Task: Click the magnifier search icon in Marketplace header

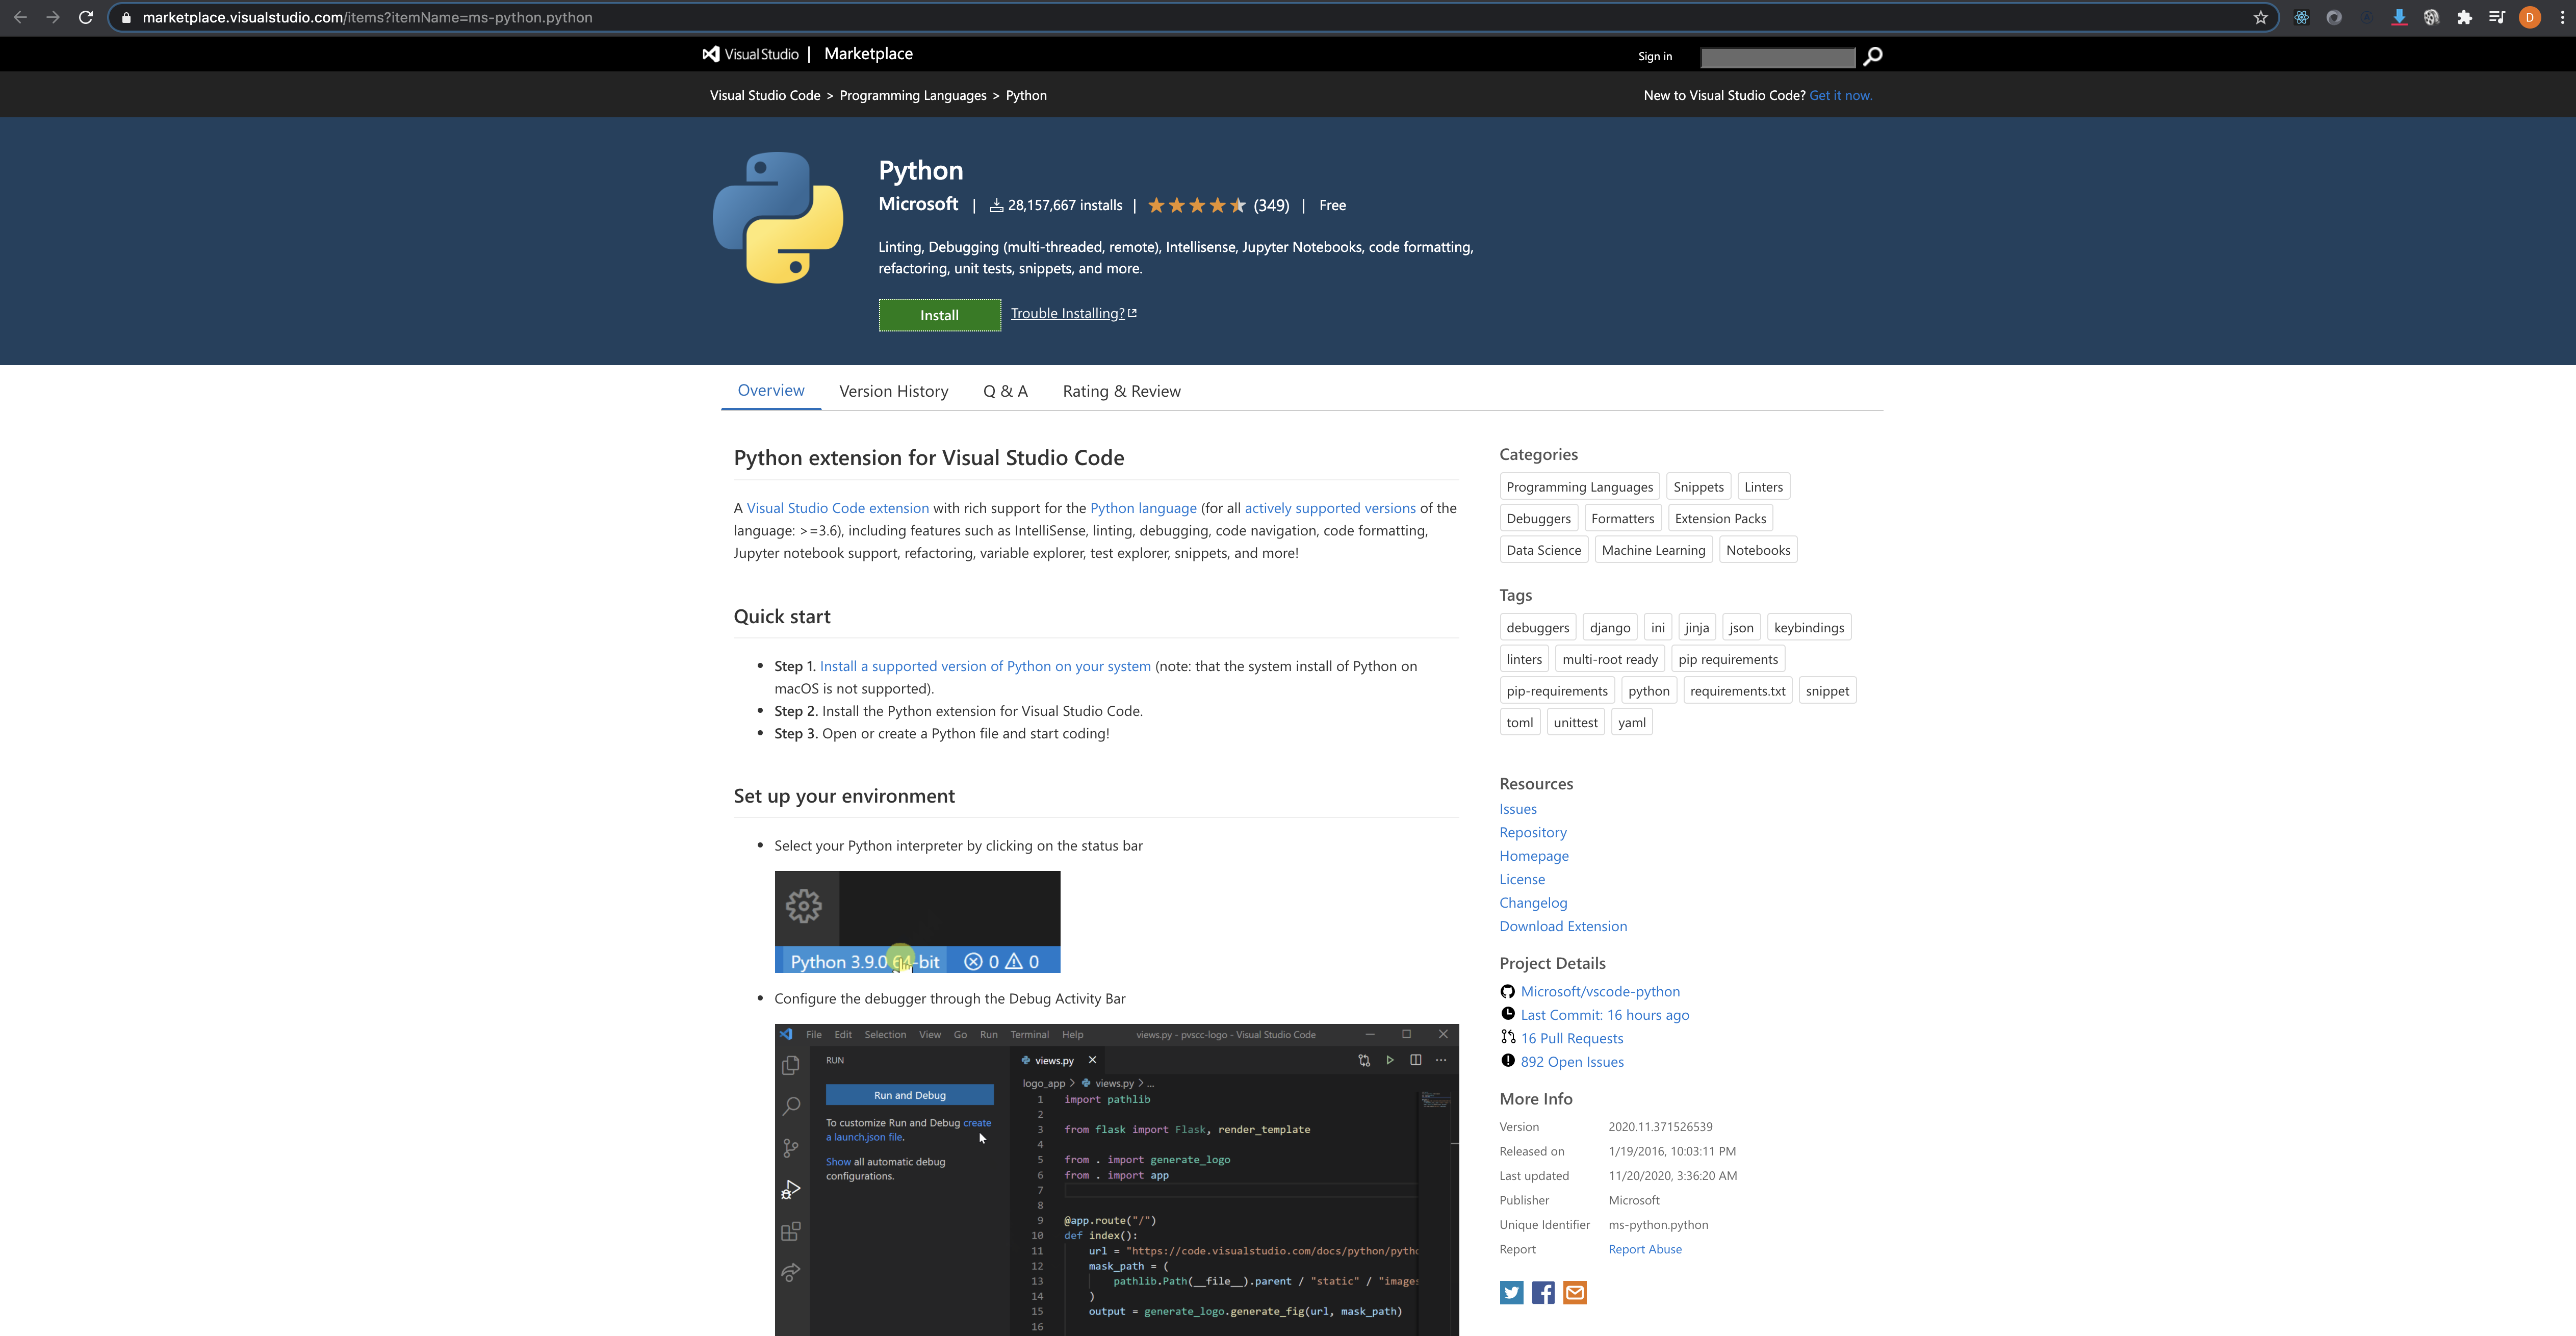Action: click(1873, 56)
